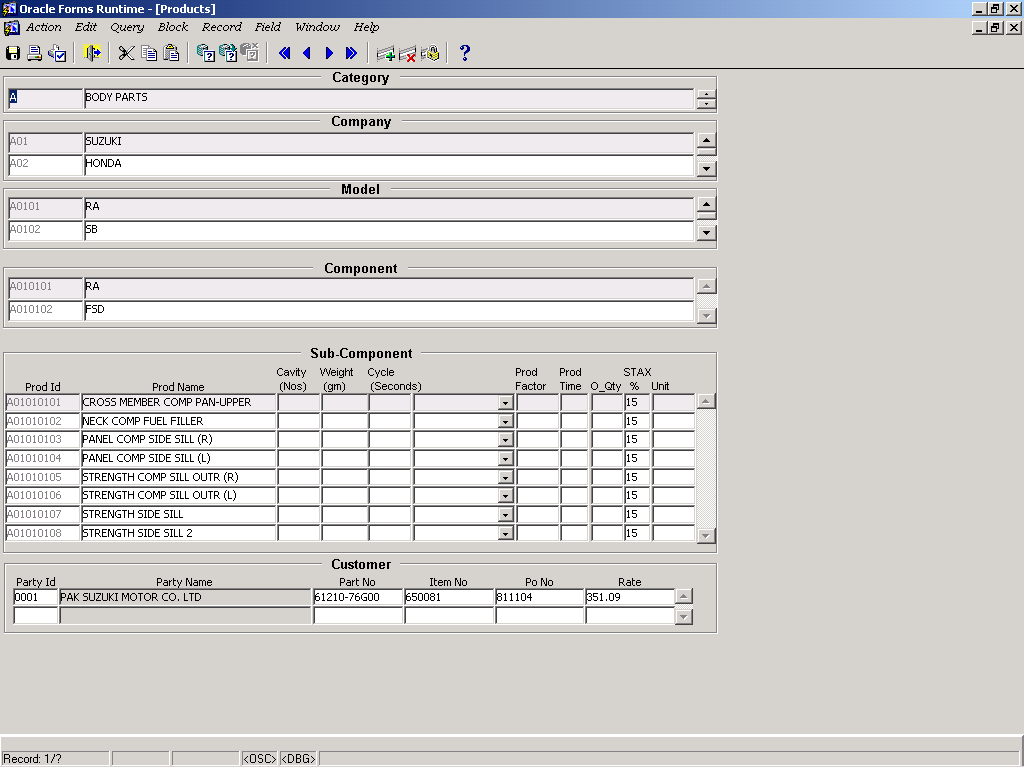Click the Save icon in toolbar
This screenshot has width=1024, height=768.
pyautogui.click(x=13, y=53)
